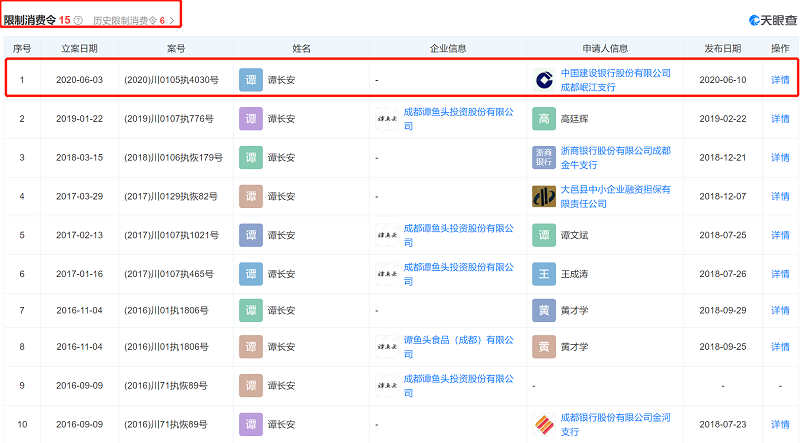Image resolution: width=800 pixels, height=443 pixels.
Task: Click the 发布日期 column header
Action: point(722,48)
